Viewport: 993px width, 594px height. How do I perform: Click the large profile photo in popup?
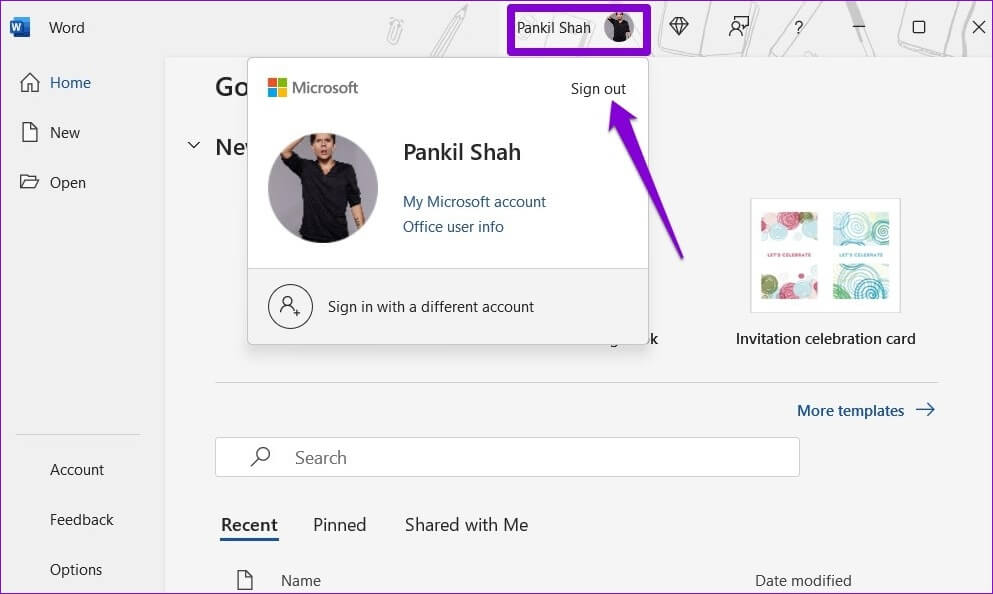point(323,187)
